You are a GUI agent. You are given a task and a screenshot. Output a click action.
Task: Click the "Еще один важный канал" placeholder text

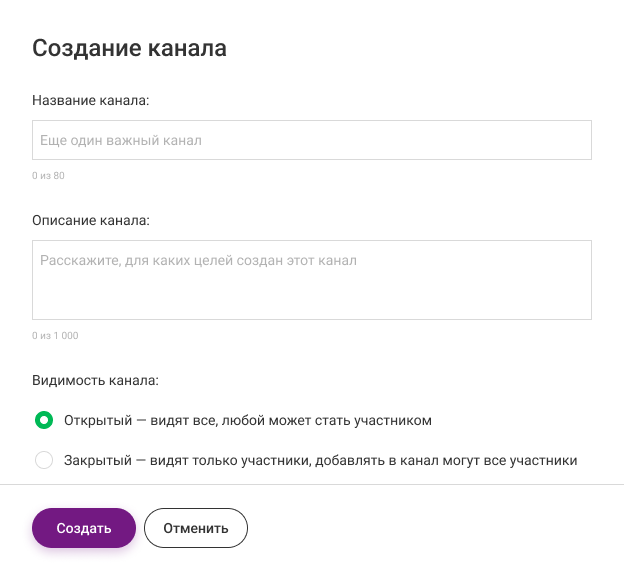click(x=121, y=141)
